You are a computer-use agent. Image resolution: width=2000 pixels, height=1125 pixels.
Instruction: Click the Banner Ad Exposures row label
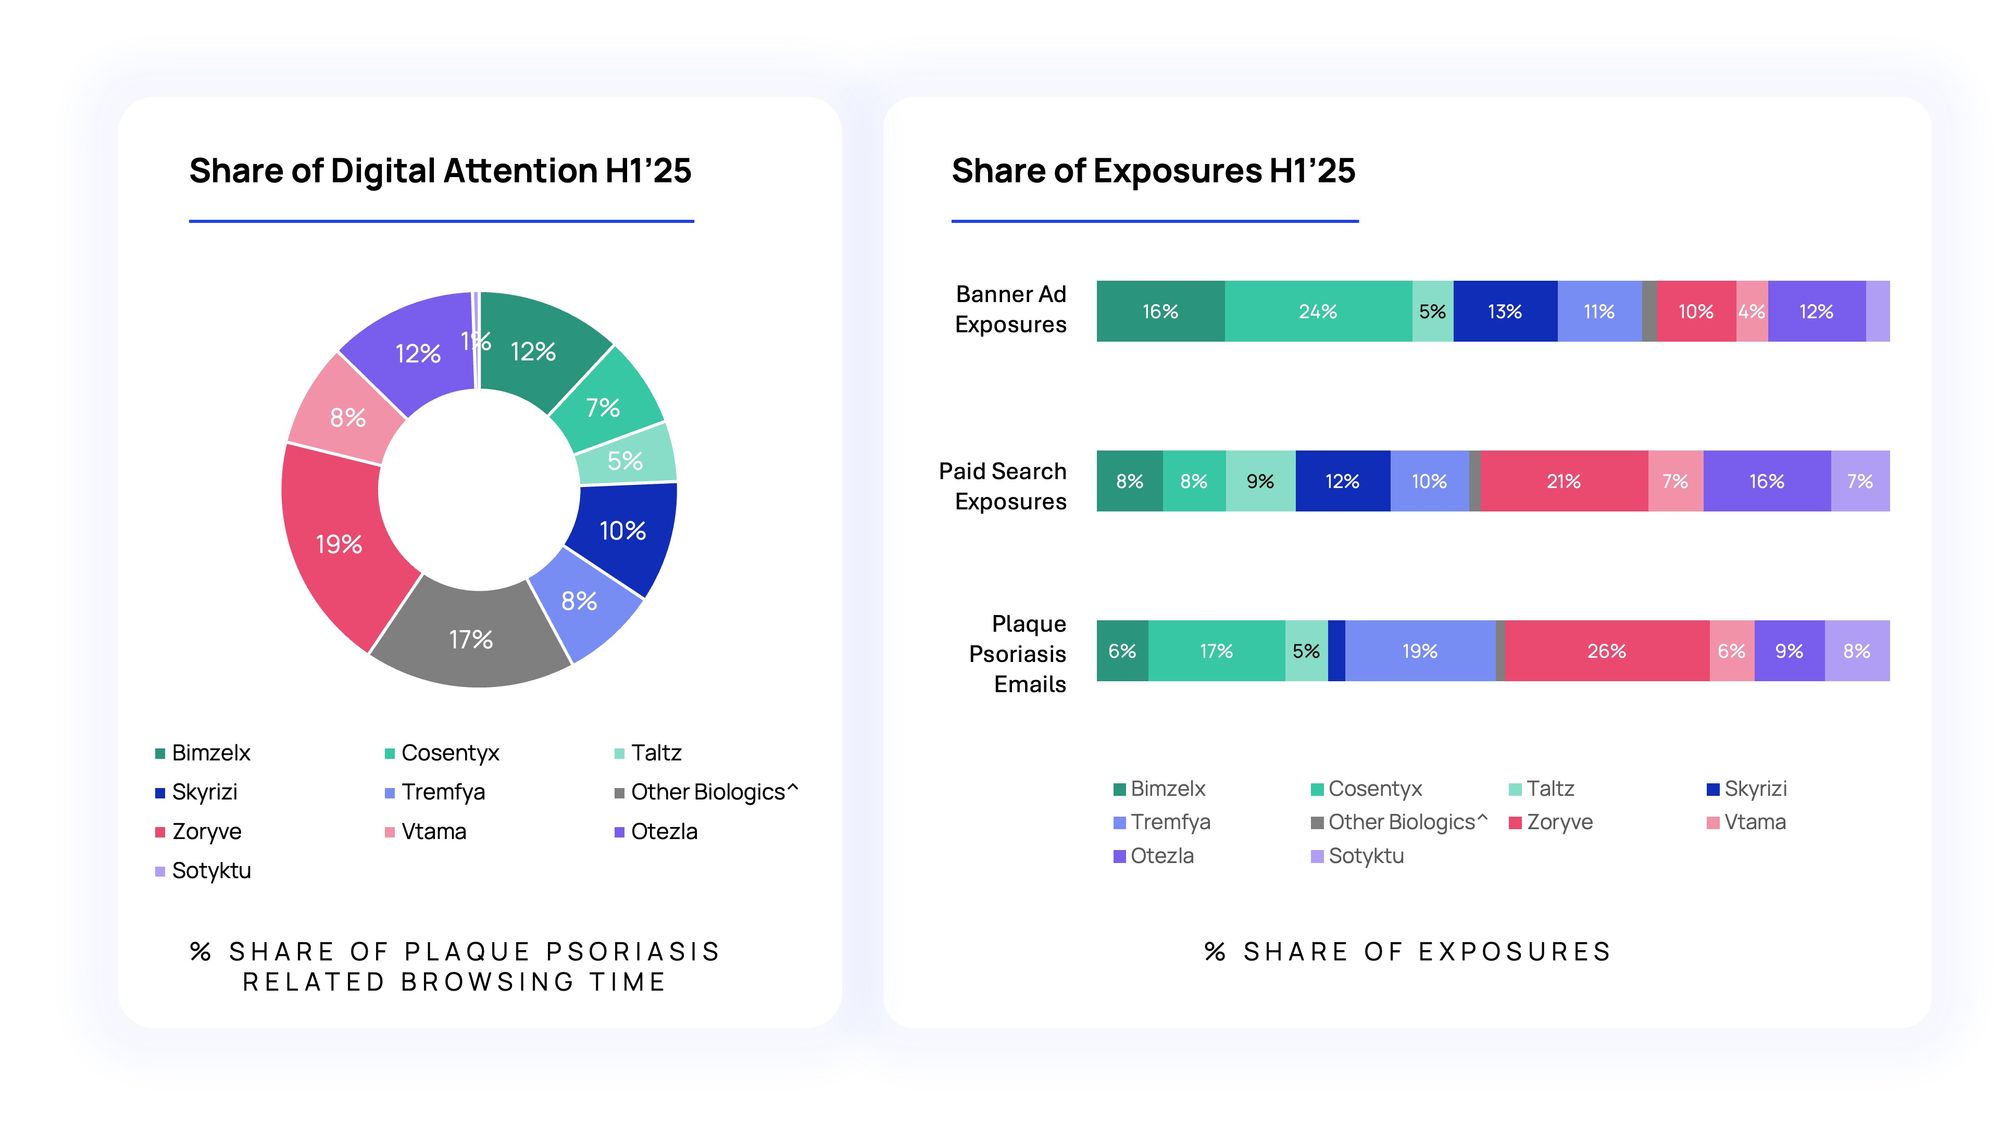(1011, 309)
